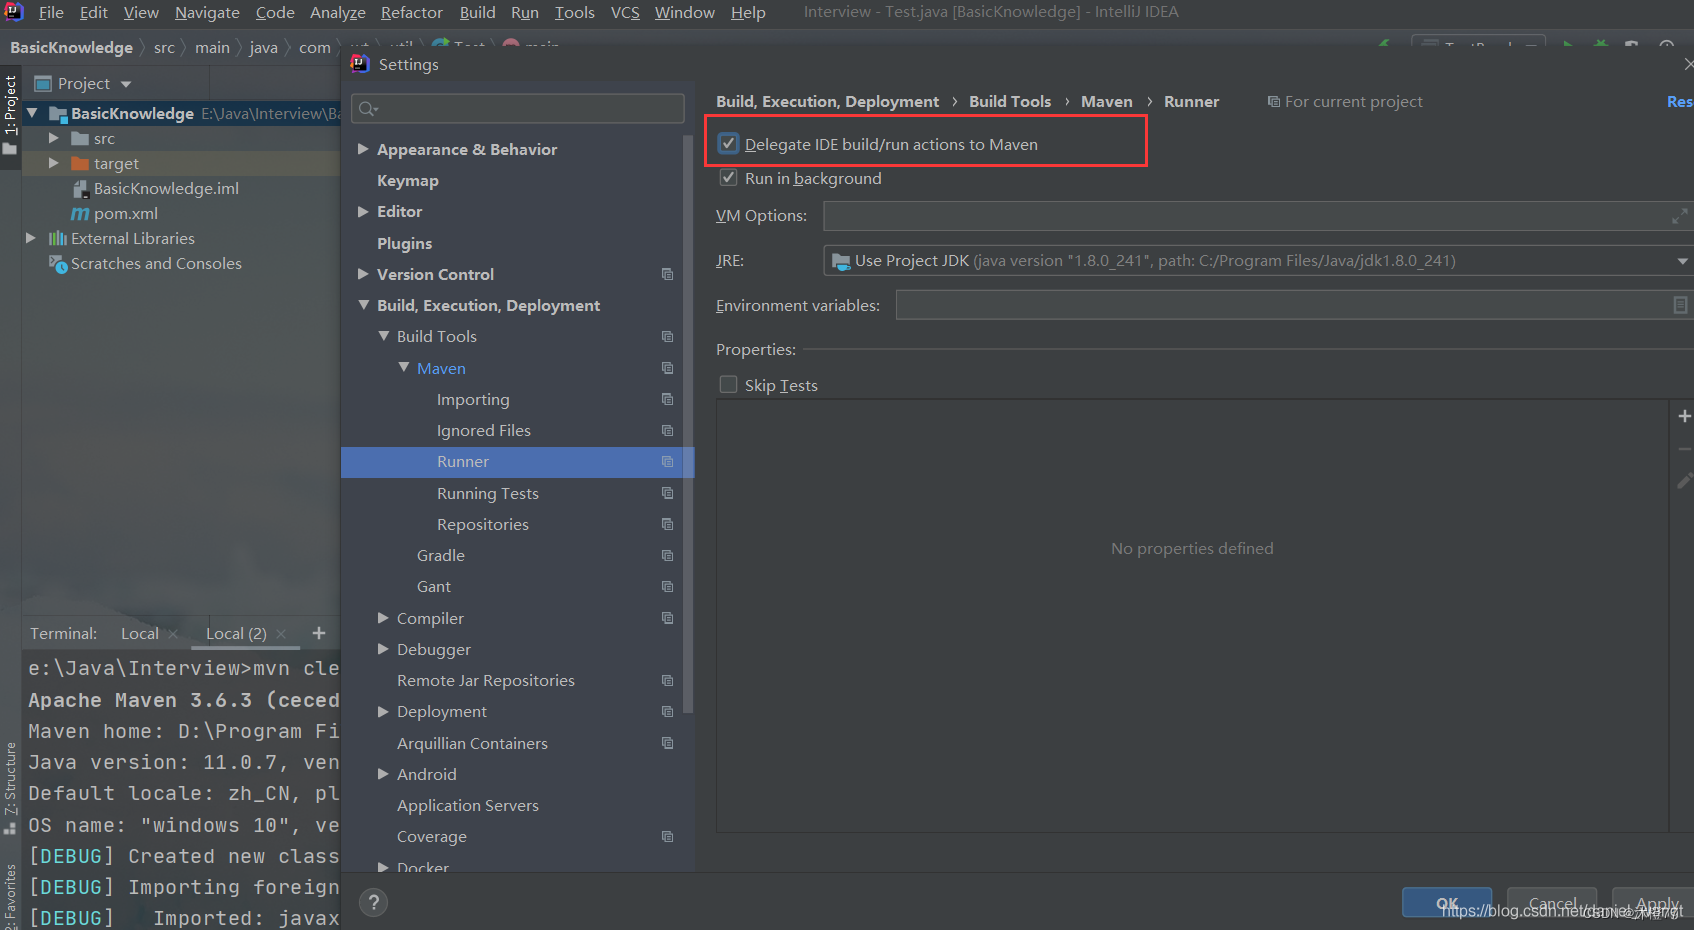Open the Navigate menu
Viewport: 1694px width, 930px height.
[x=207, y=12]
